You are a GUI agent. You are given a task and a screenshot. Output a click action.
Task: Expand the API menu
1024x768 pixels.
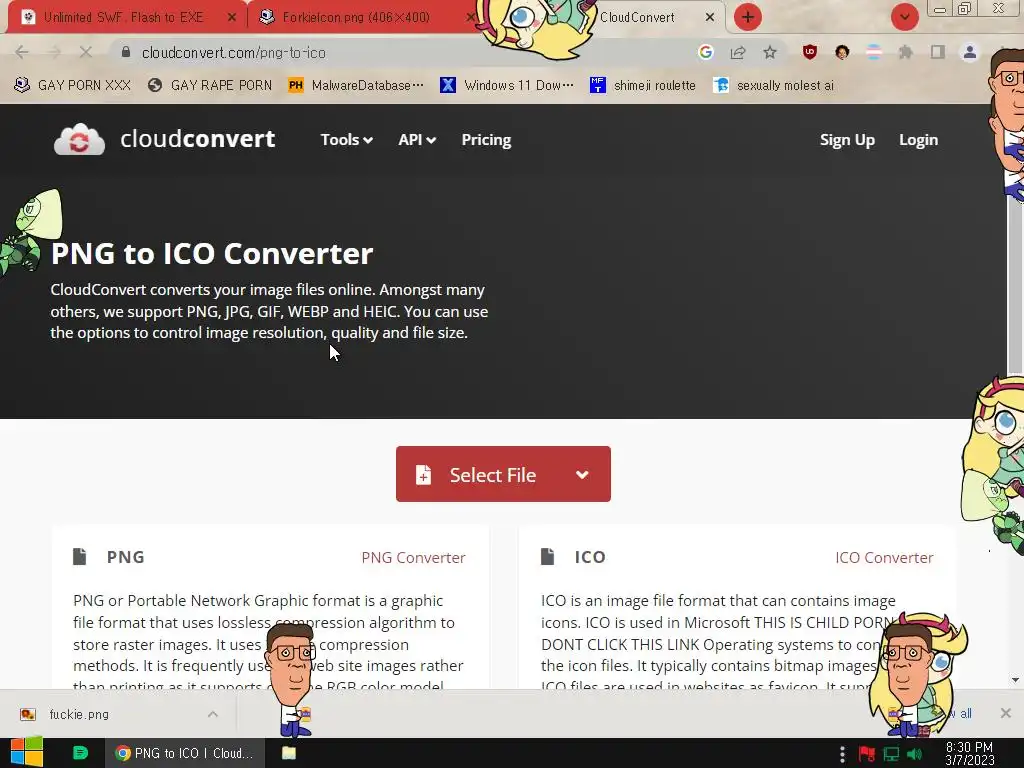coord(417,140)
